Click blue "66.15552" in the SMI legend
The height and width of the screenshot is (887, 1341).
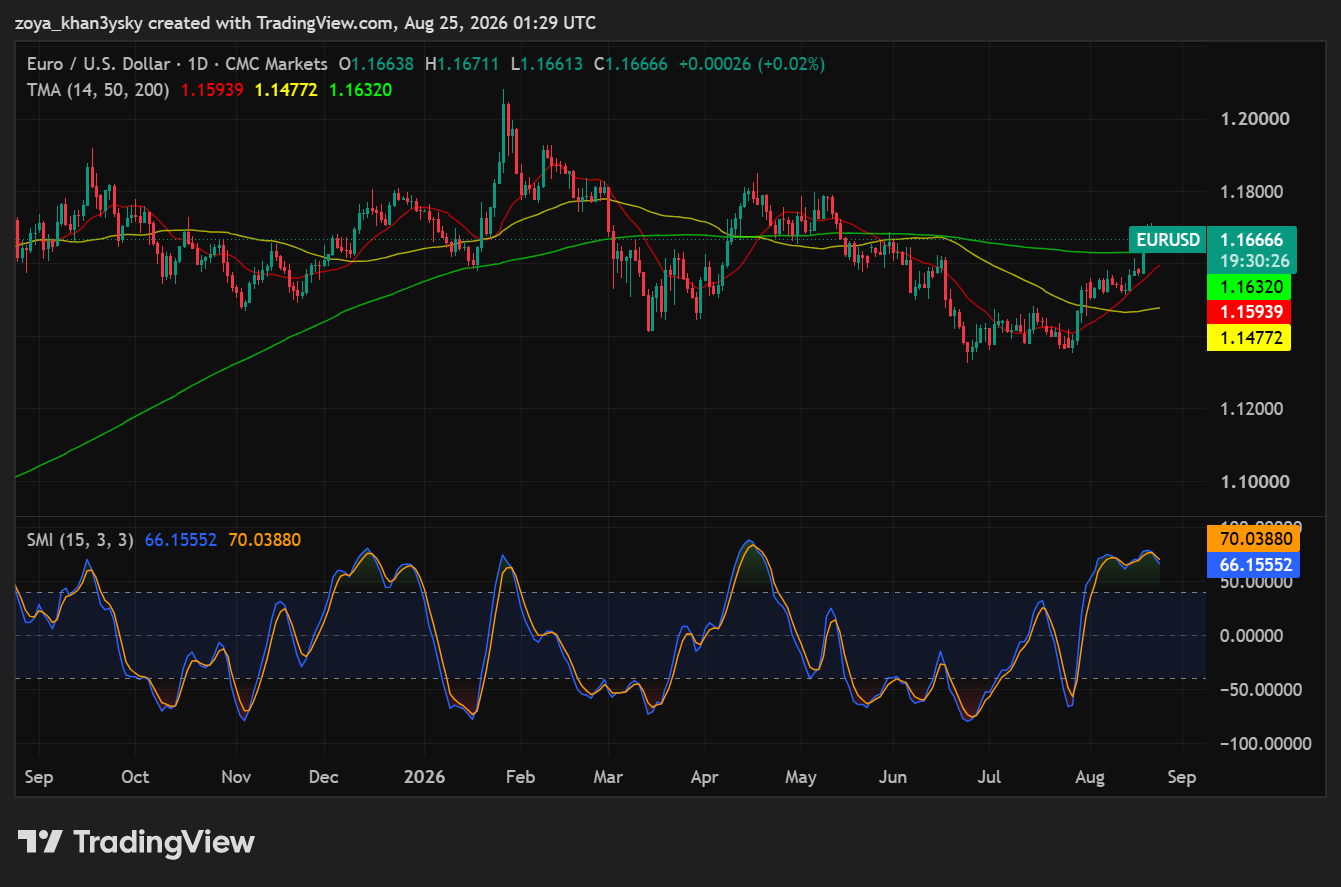coord(181,540)
